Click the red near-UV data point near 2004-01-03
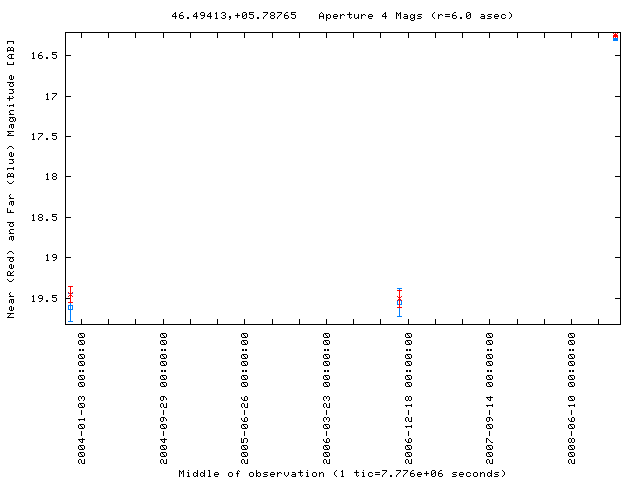Screen dimensions: 640x480 pos(71,294)
